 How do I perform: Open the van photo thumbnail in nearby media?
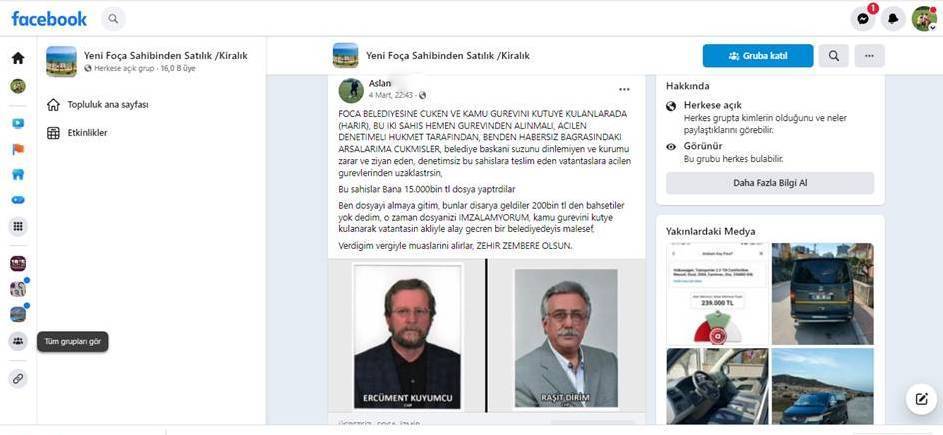(x=822, y=294)
